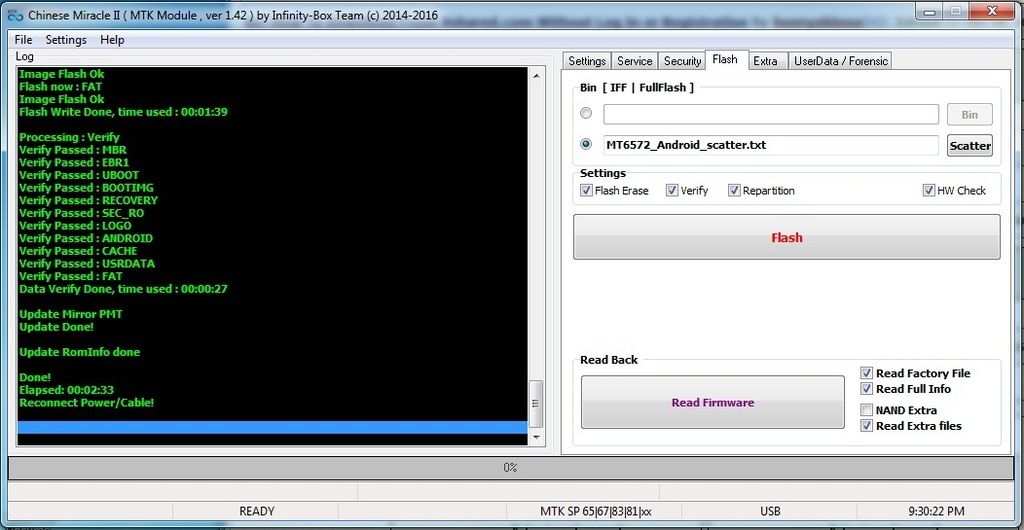Image resolution: width=1024 pixels, height=530 pixels.
Task: Toggle the HW Check checkbox
Action: pos(929,191)
